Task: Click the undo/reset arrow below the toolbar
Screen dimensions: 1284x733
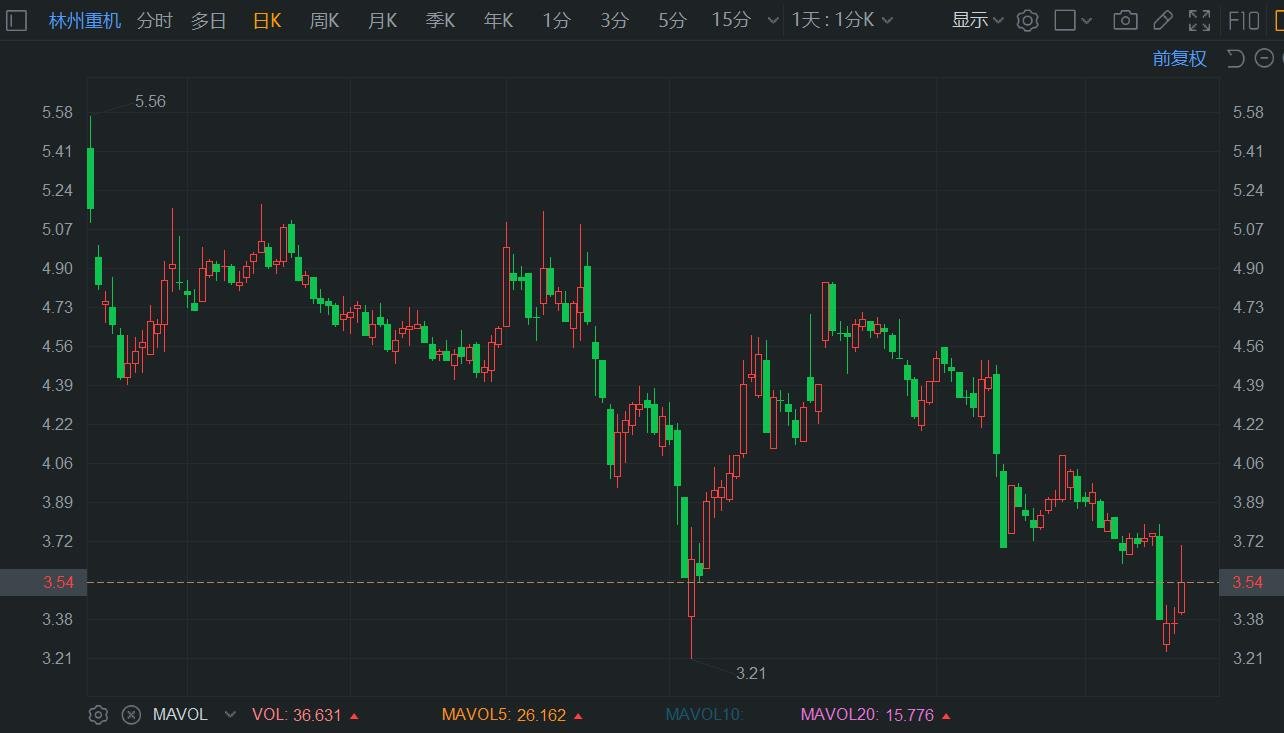Action: 1235,58
